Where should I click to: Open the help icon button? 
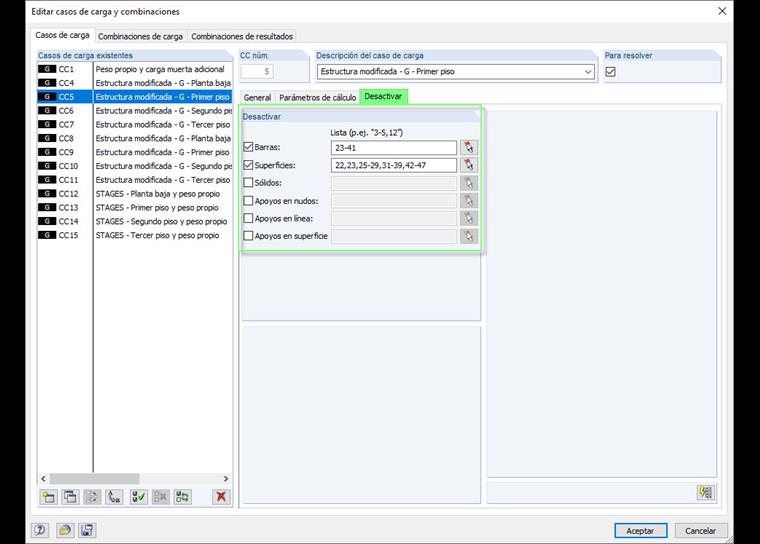pos(40,530)
